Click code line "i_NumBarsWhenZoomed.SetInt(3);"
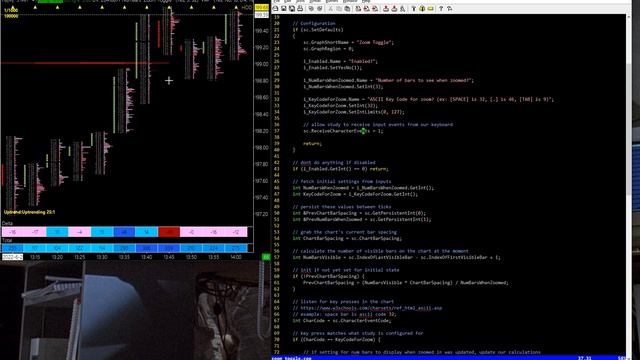Screen dimensions: 640x360 (x=343, y=87)
